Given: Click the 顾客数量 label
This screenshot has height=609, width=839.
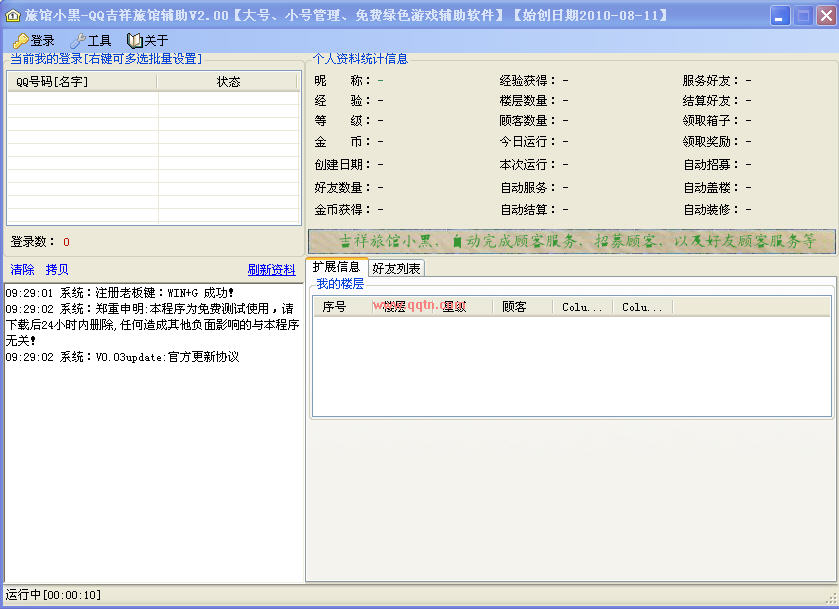Looking at the screenshot, I should [527, 120].
